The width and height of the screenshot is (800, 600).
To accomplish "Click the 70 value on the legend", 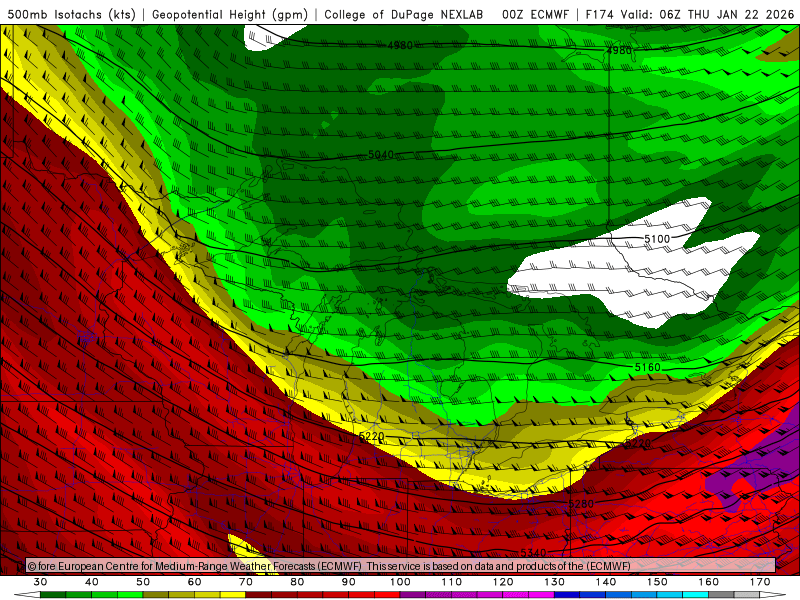I will point(246,582).
